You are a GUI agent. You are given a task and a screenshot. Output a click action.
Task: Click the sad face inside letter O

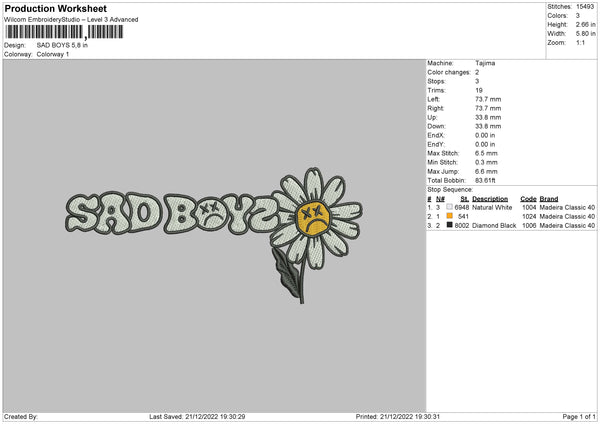point(210,214)
